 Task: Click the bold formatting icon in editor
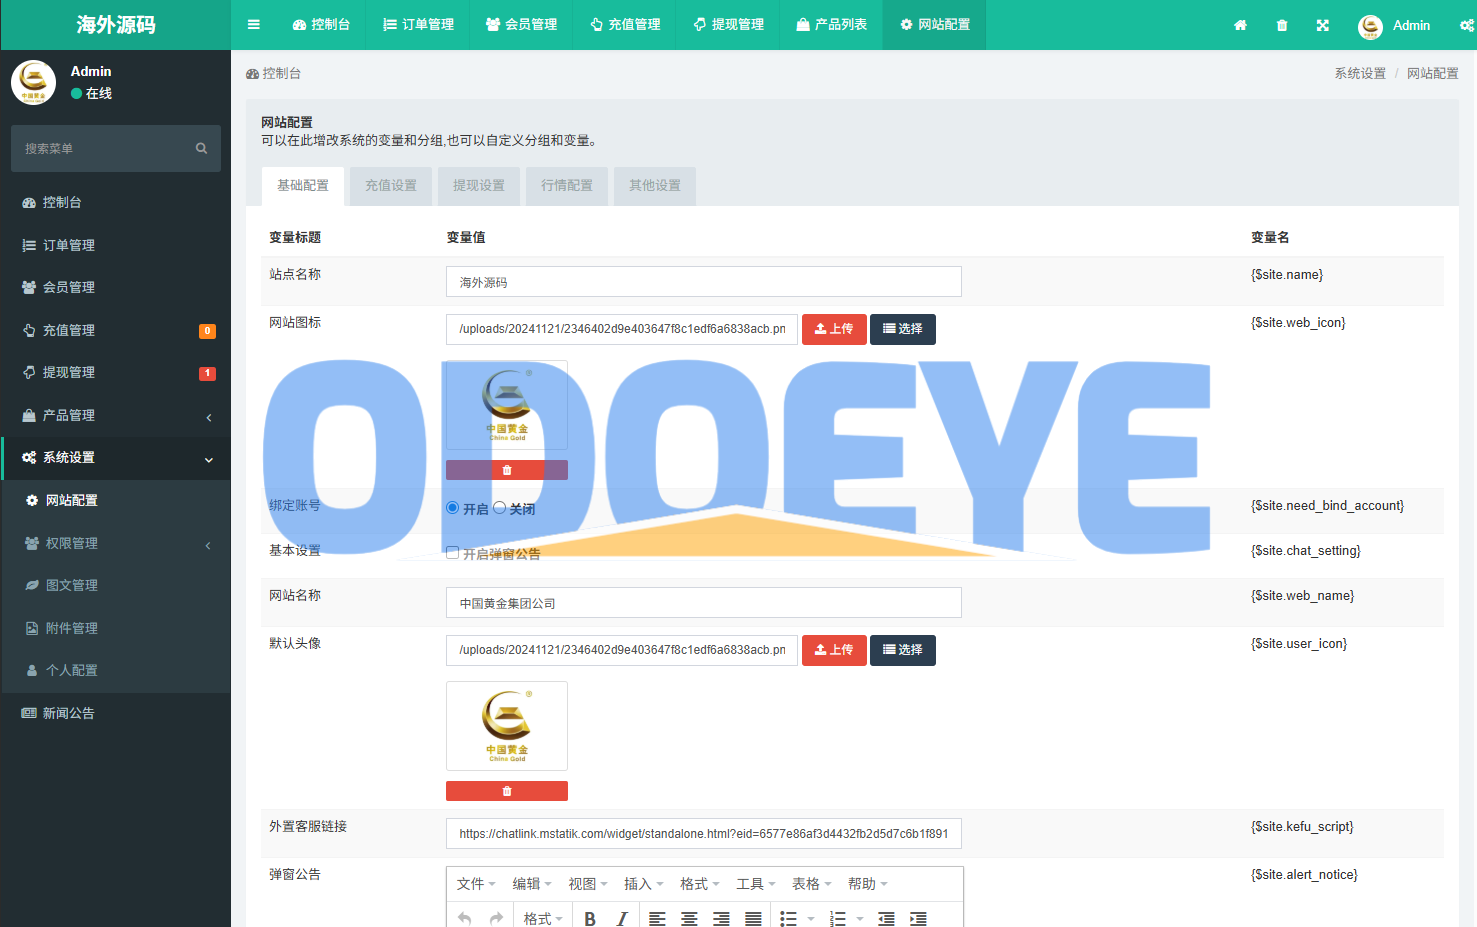click(590, 918)
